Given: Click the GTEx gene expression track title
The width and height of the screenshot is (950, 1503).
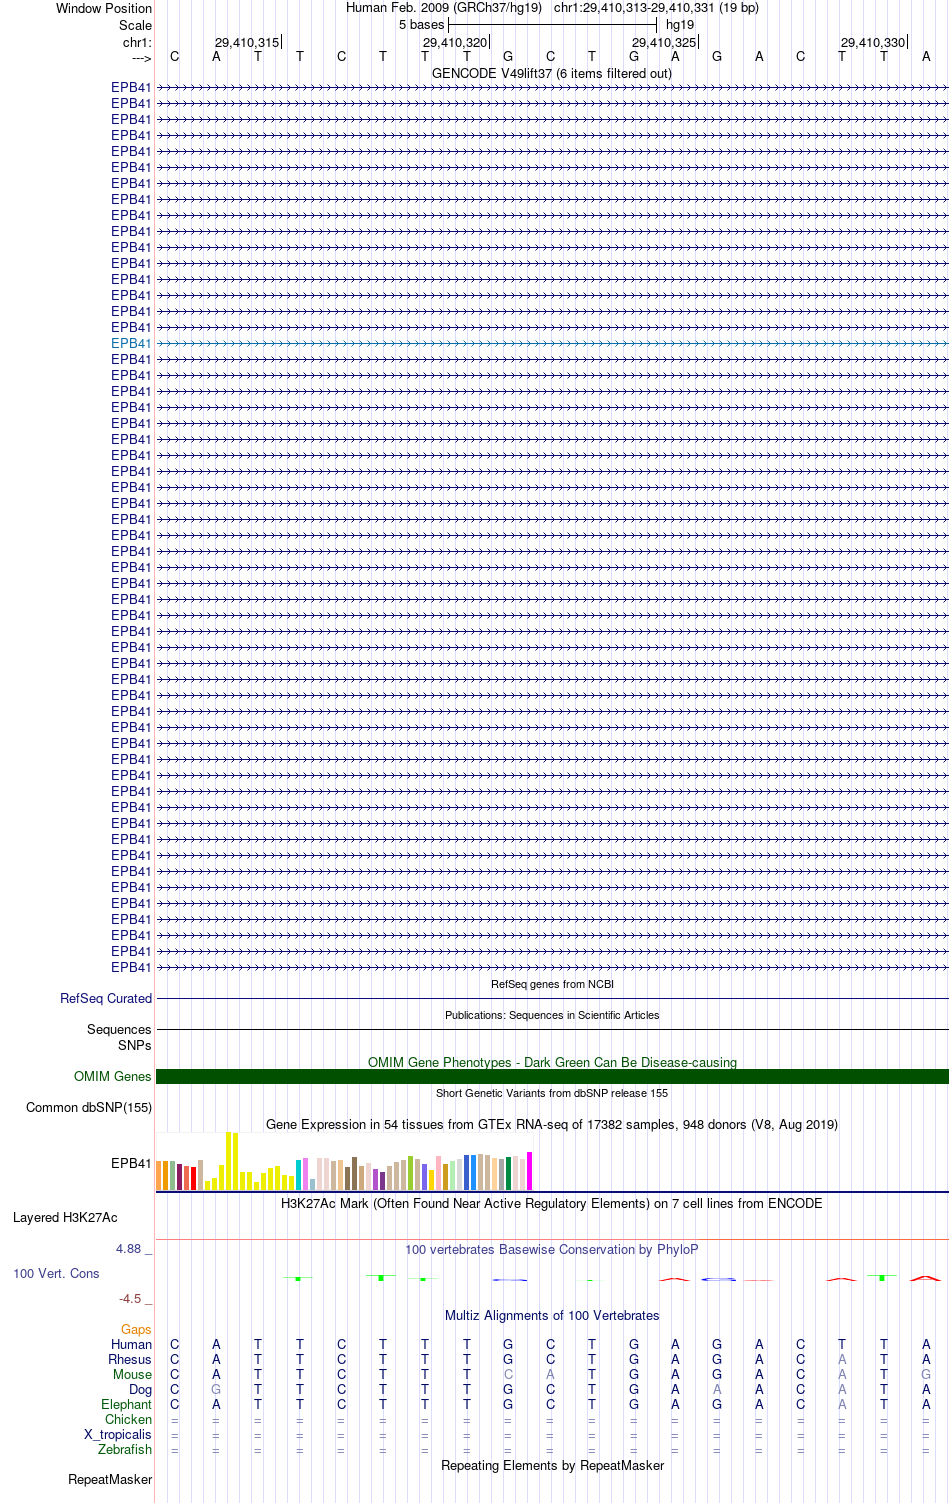Looking at the screenshot, I should tap(552, 1124).
